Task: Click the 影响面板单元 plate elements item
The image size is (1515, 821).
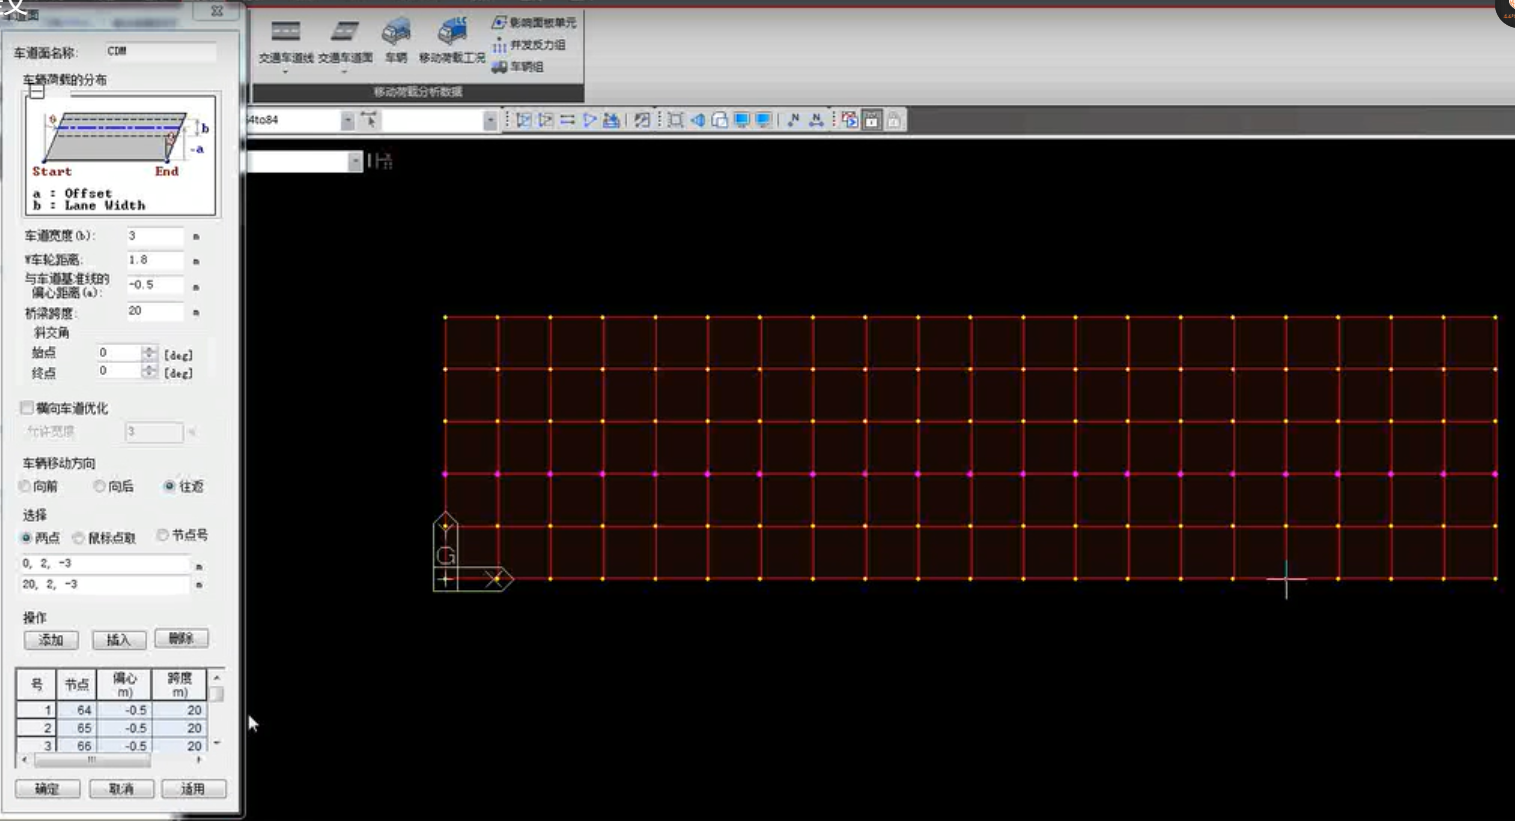Action: [x=535, y=22]
